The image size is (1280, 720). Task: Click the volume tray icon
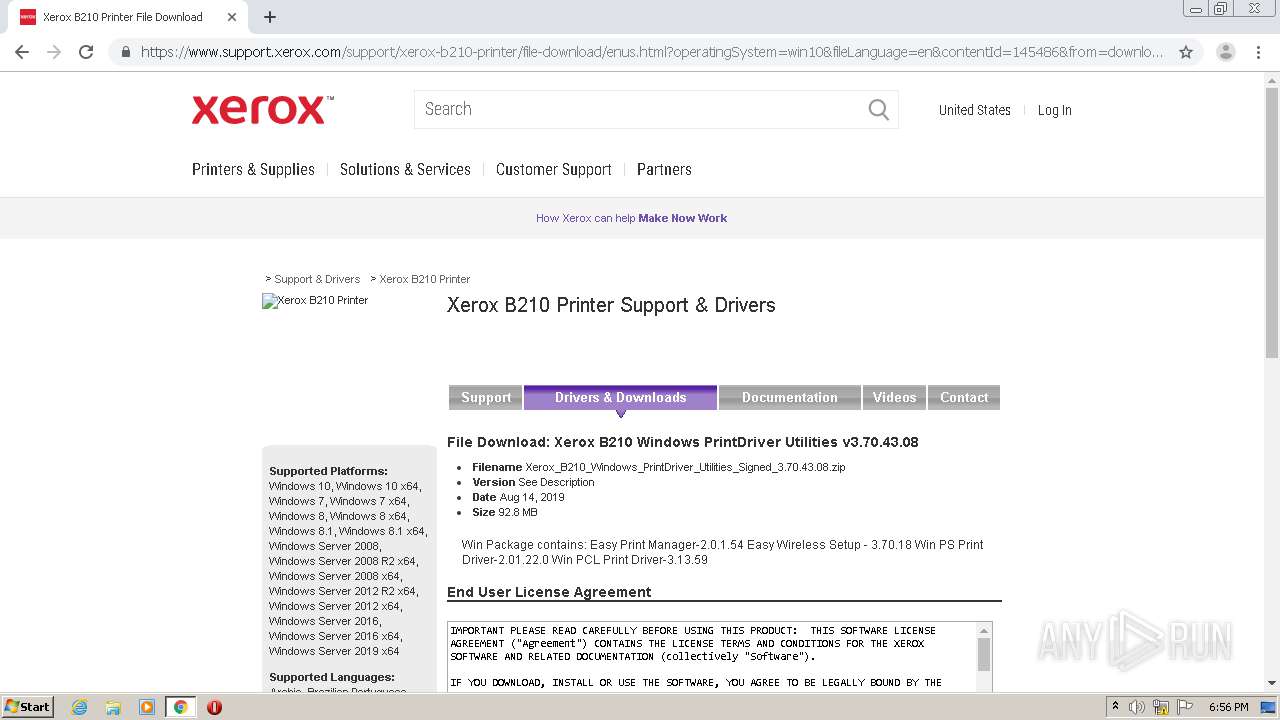tap(1137, 707)
